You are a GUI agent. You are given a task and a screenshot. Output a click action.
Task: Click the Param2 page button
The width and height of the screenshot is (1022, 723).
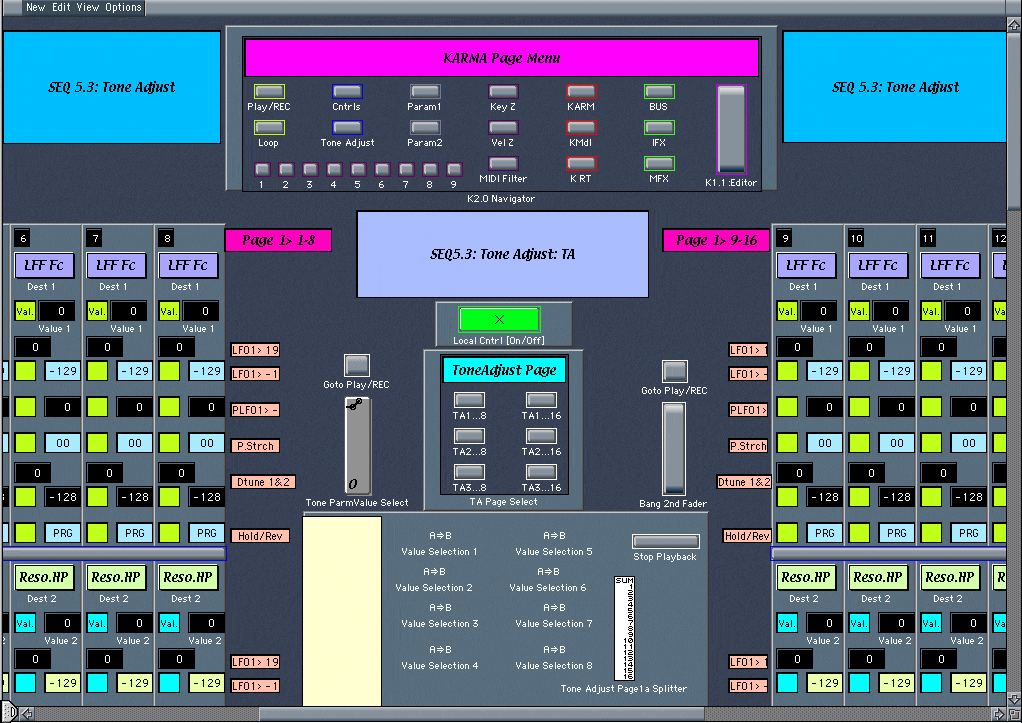425,128
